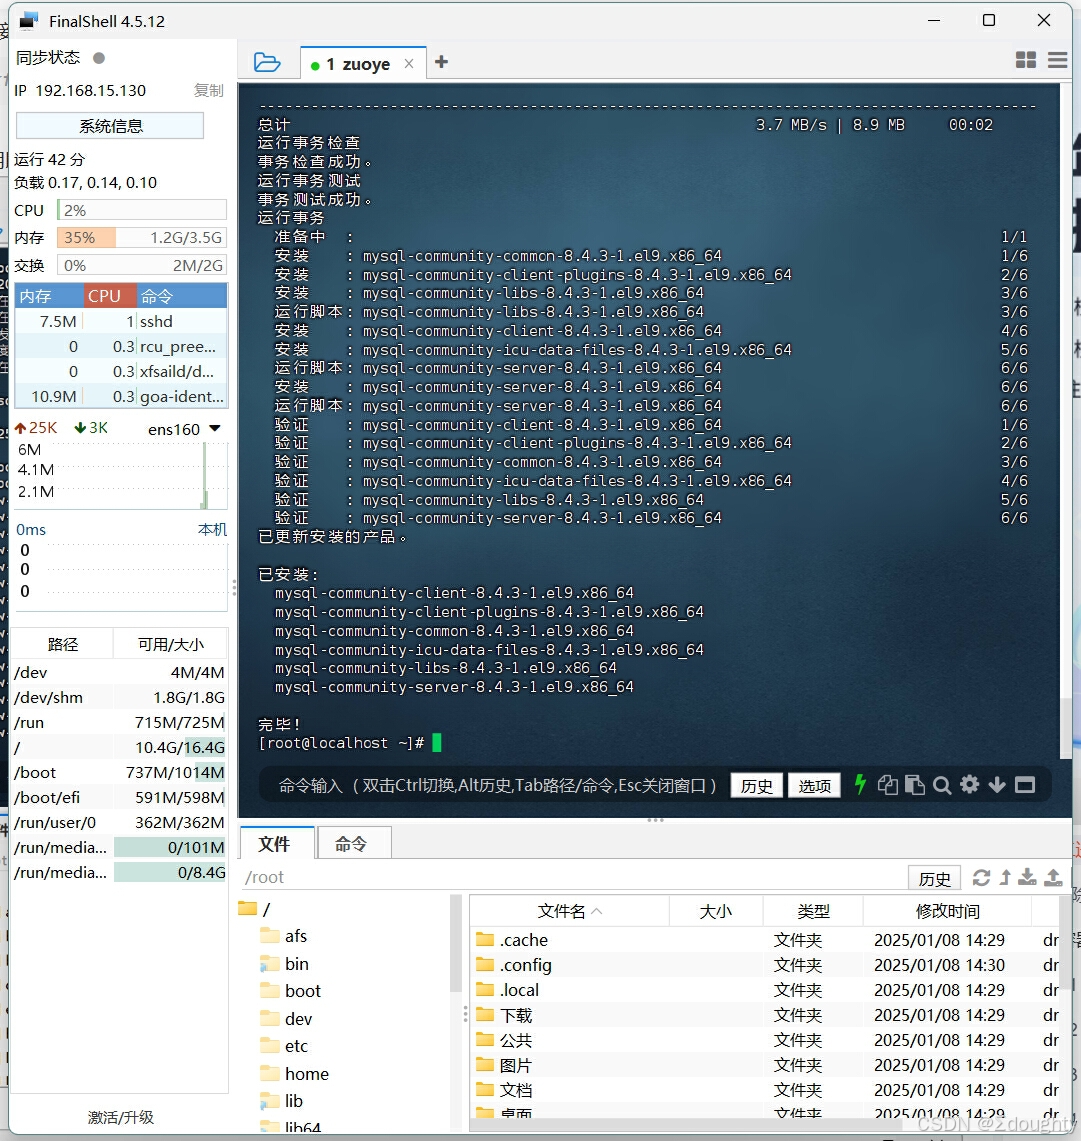
Task: Copy the IP address with 复制
Action: pos(209,90)
